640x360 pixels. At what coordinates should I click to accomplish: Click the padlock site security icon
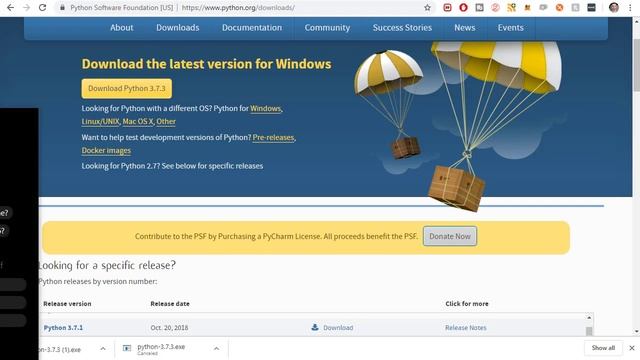point(62,7)
